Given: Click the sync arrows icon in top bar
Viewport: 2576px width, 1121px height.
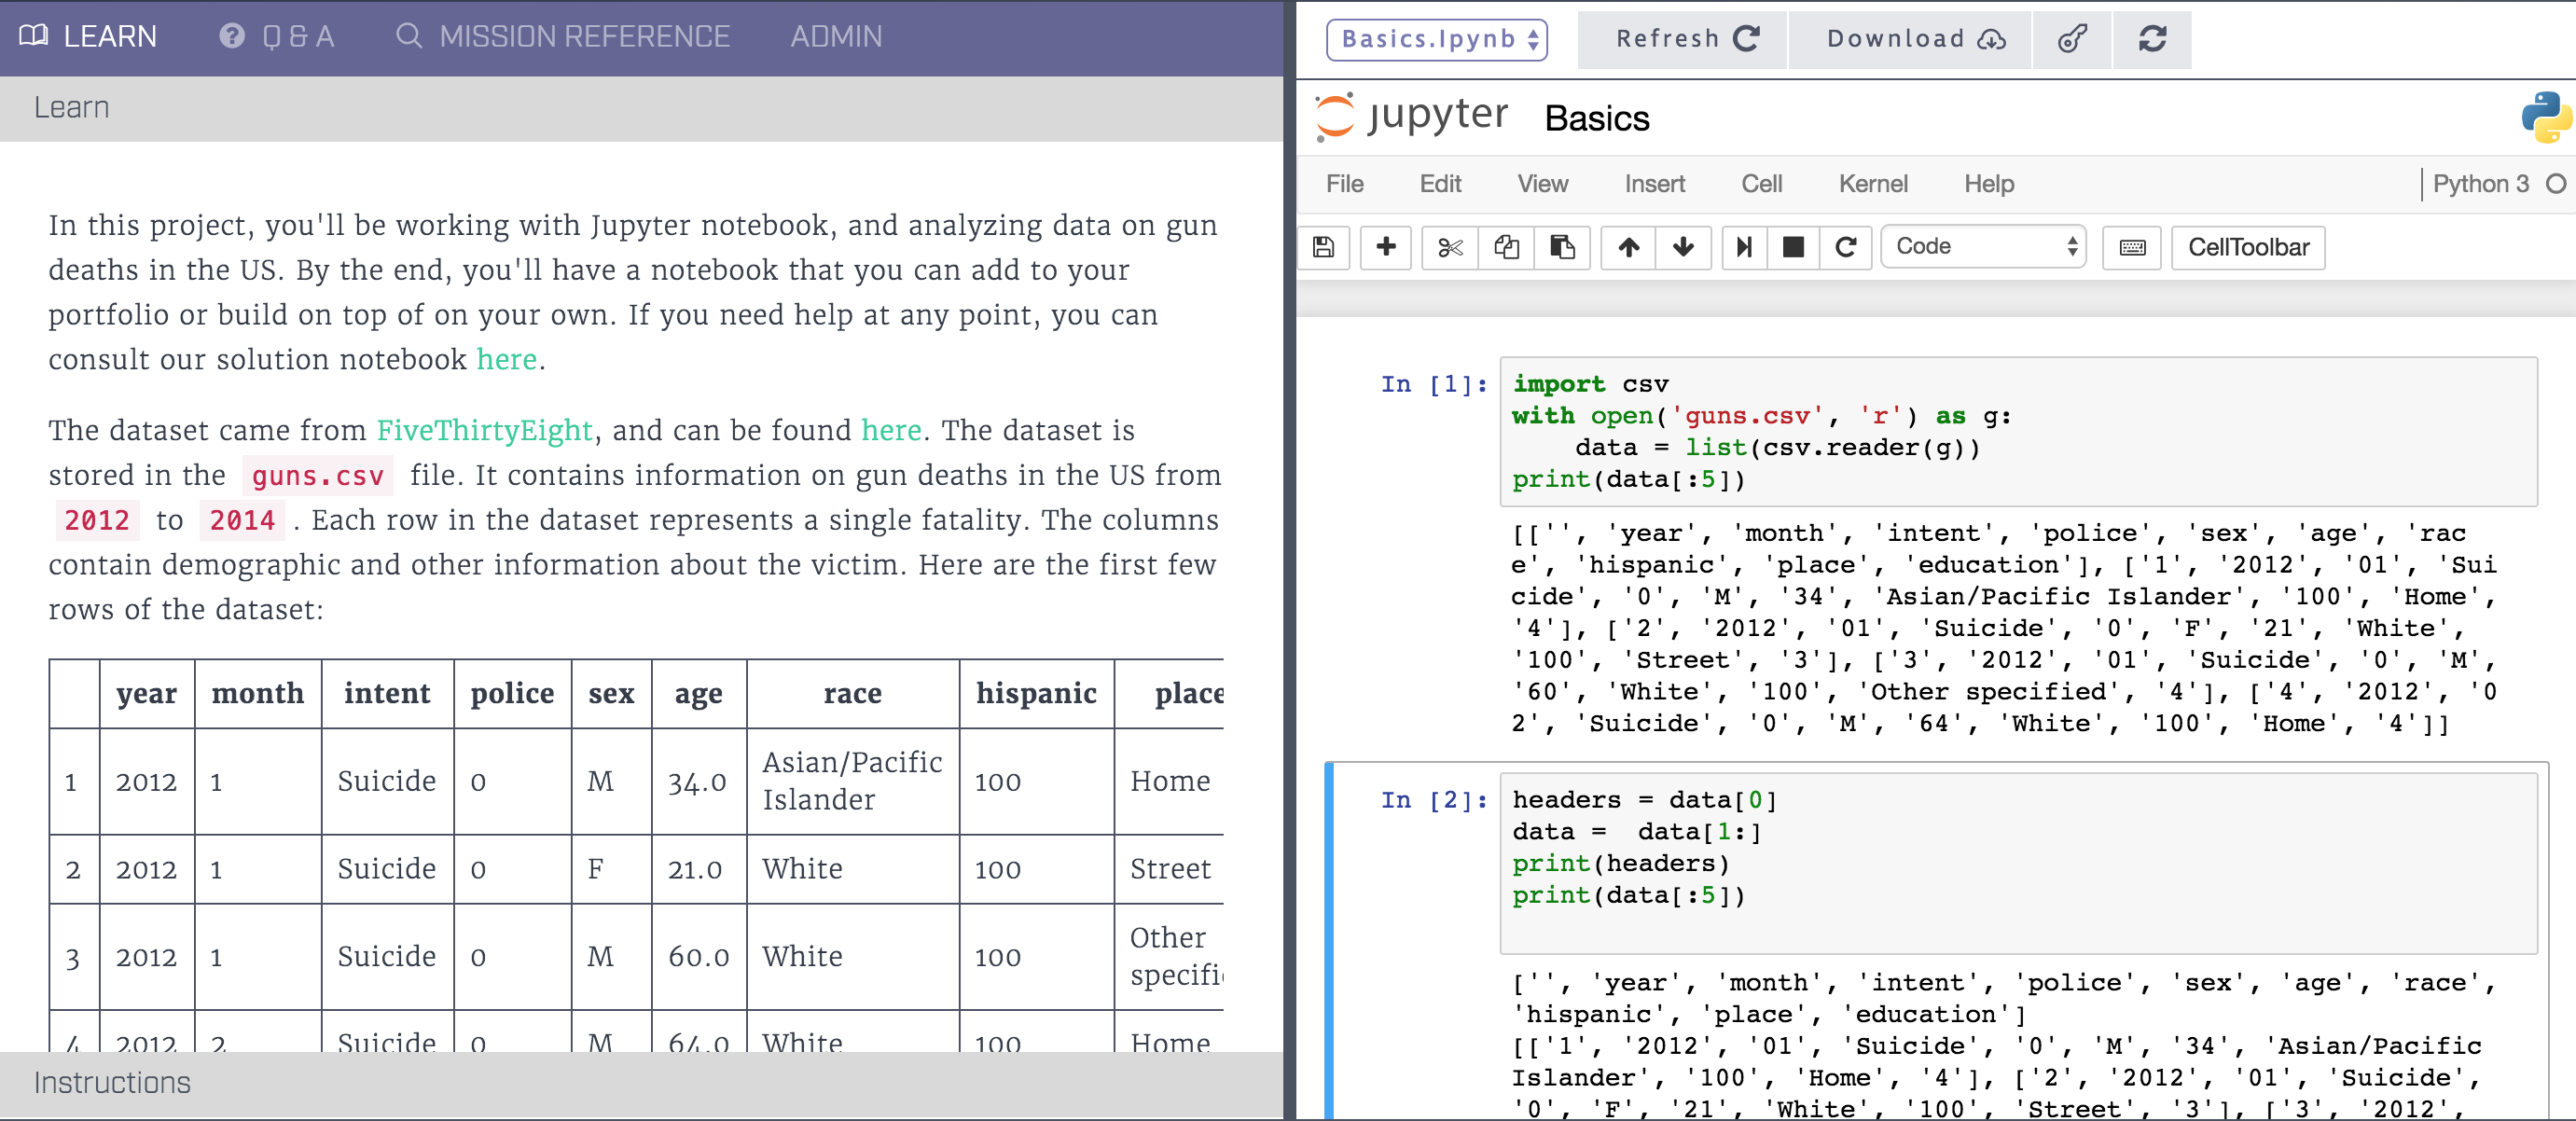Looking at the screenshot, I should point(2152,39).
